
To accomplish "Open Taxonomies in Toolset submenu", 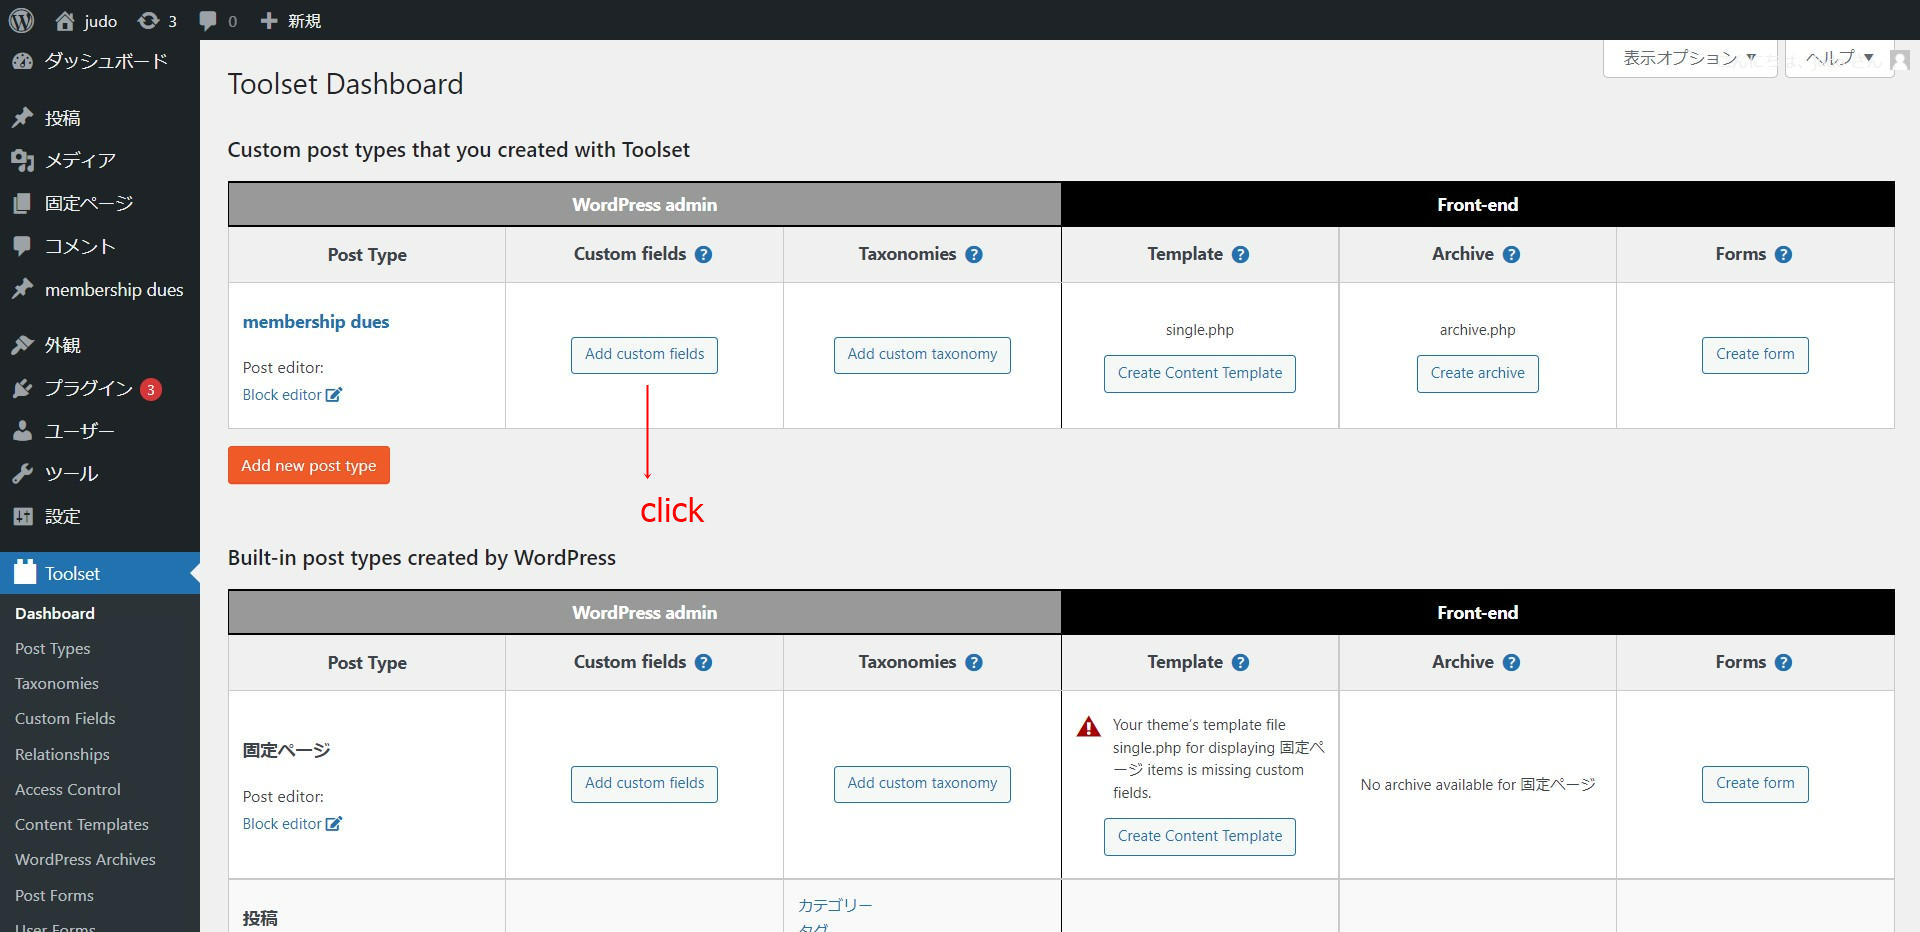I will pos(57,684).
